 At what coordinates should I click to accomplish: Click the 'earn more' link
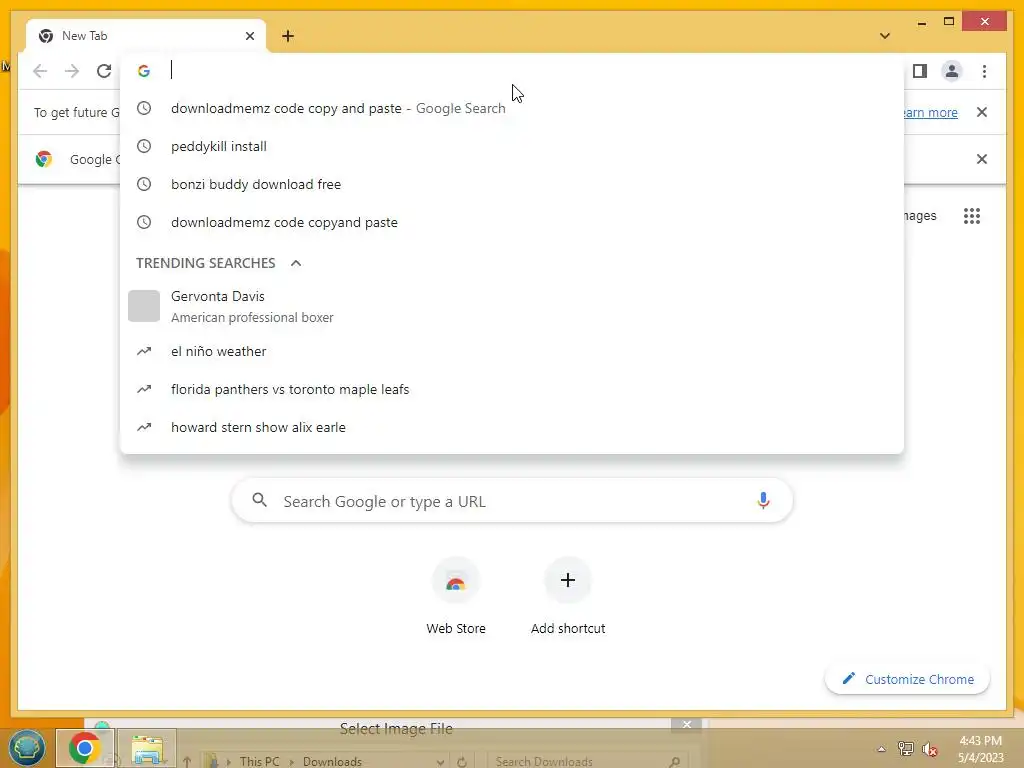pos(931,112)
